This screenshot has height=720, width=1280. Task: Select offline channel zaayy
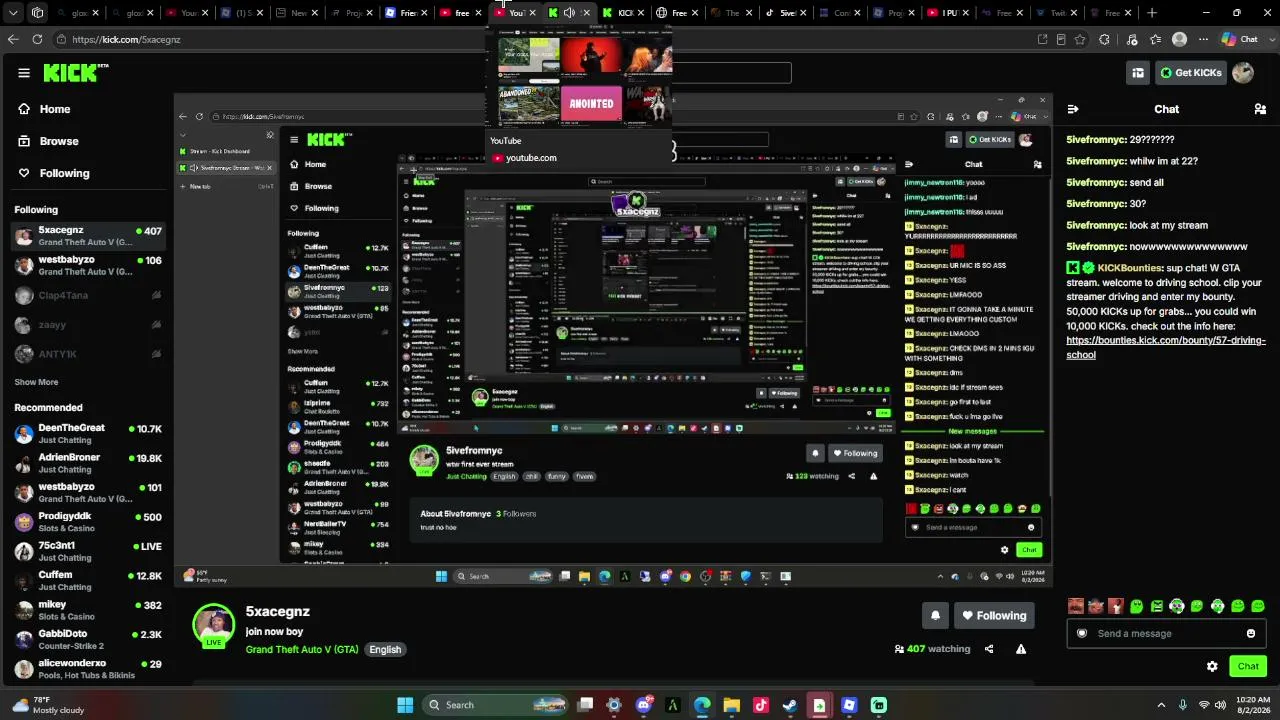point(87,324)
